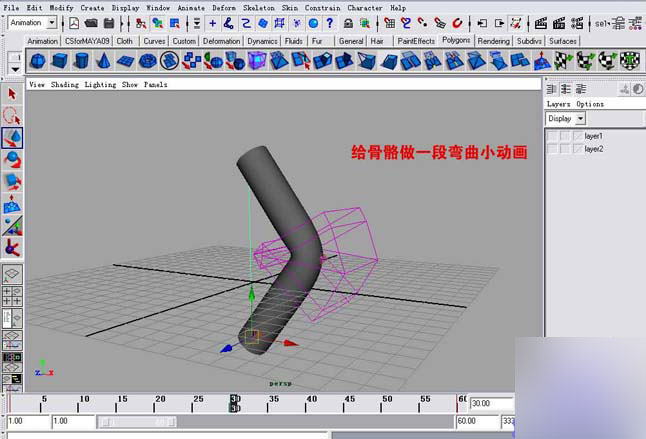
Task: Create a polygon cone from shelf
Action: click(x=104, y=61)
